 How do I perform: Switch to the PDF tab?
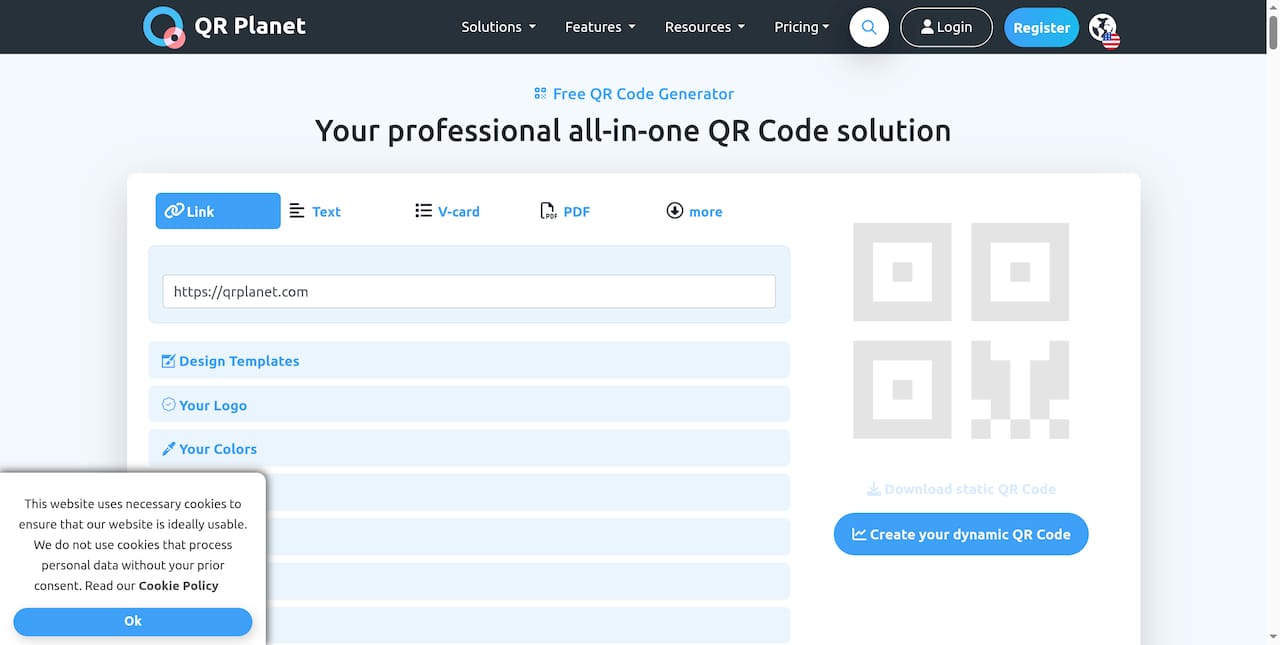[x=565, y=211]
